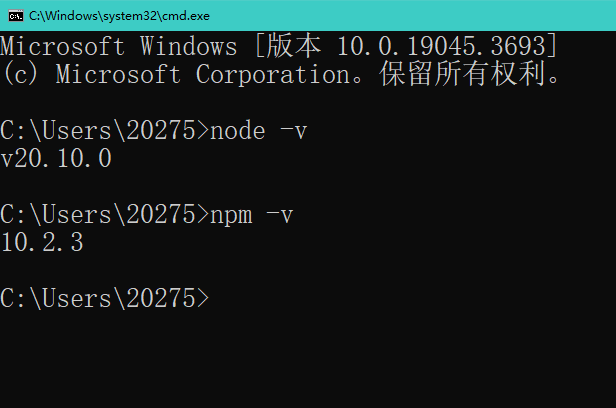Click the last empty C:\Users\20275> prompt
This screenshot has height=408, width=616.
[104, 298]
